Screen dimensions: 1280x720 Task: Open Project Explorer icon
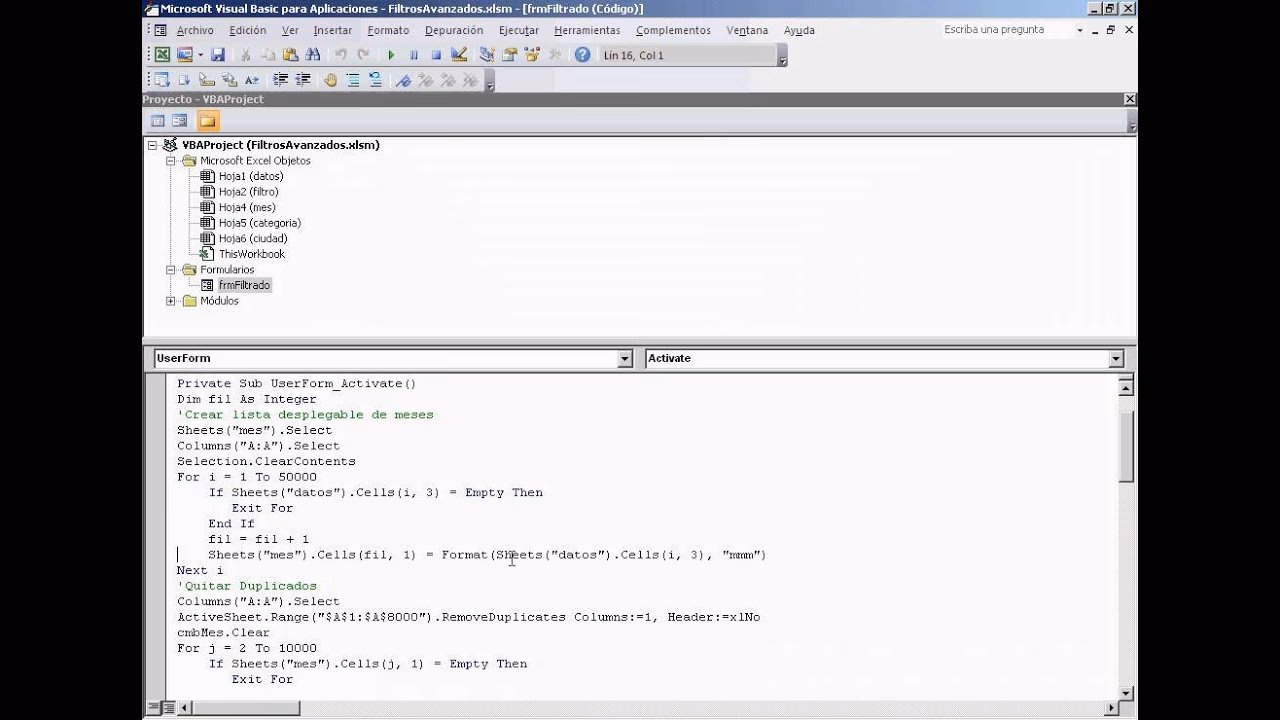coord(487,55)
